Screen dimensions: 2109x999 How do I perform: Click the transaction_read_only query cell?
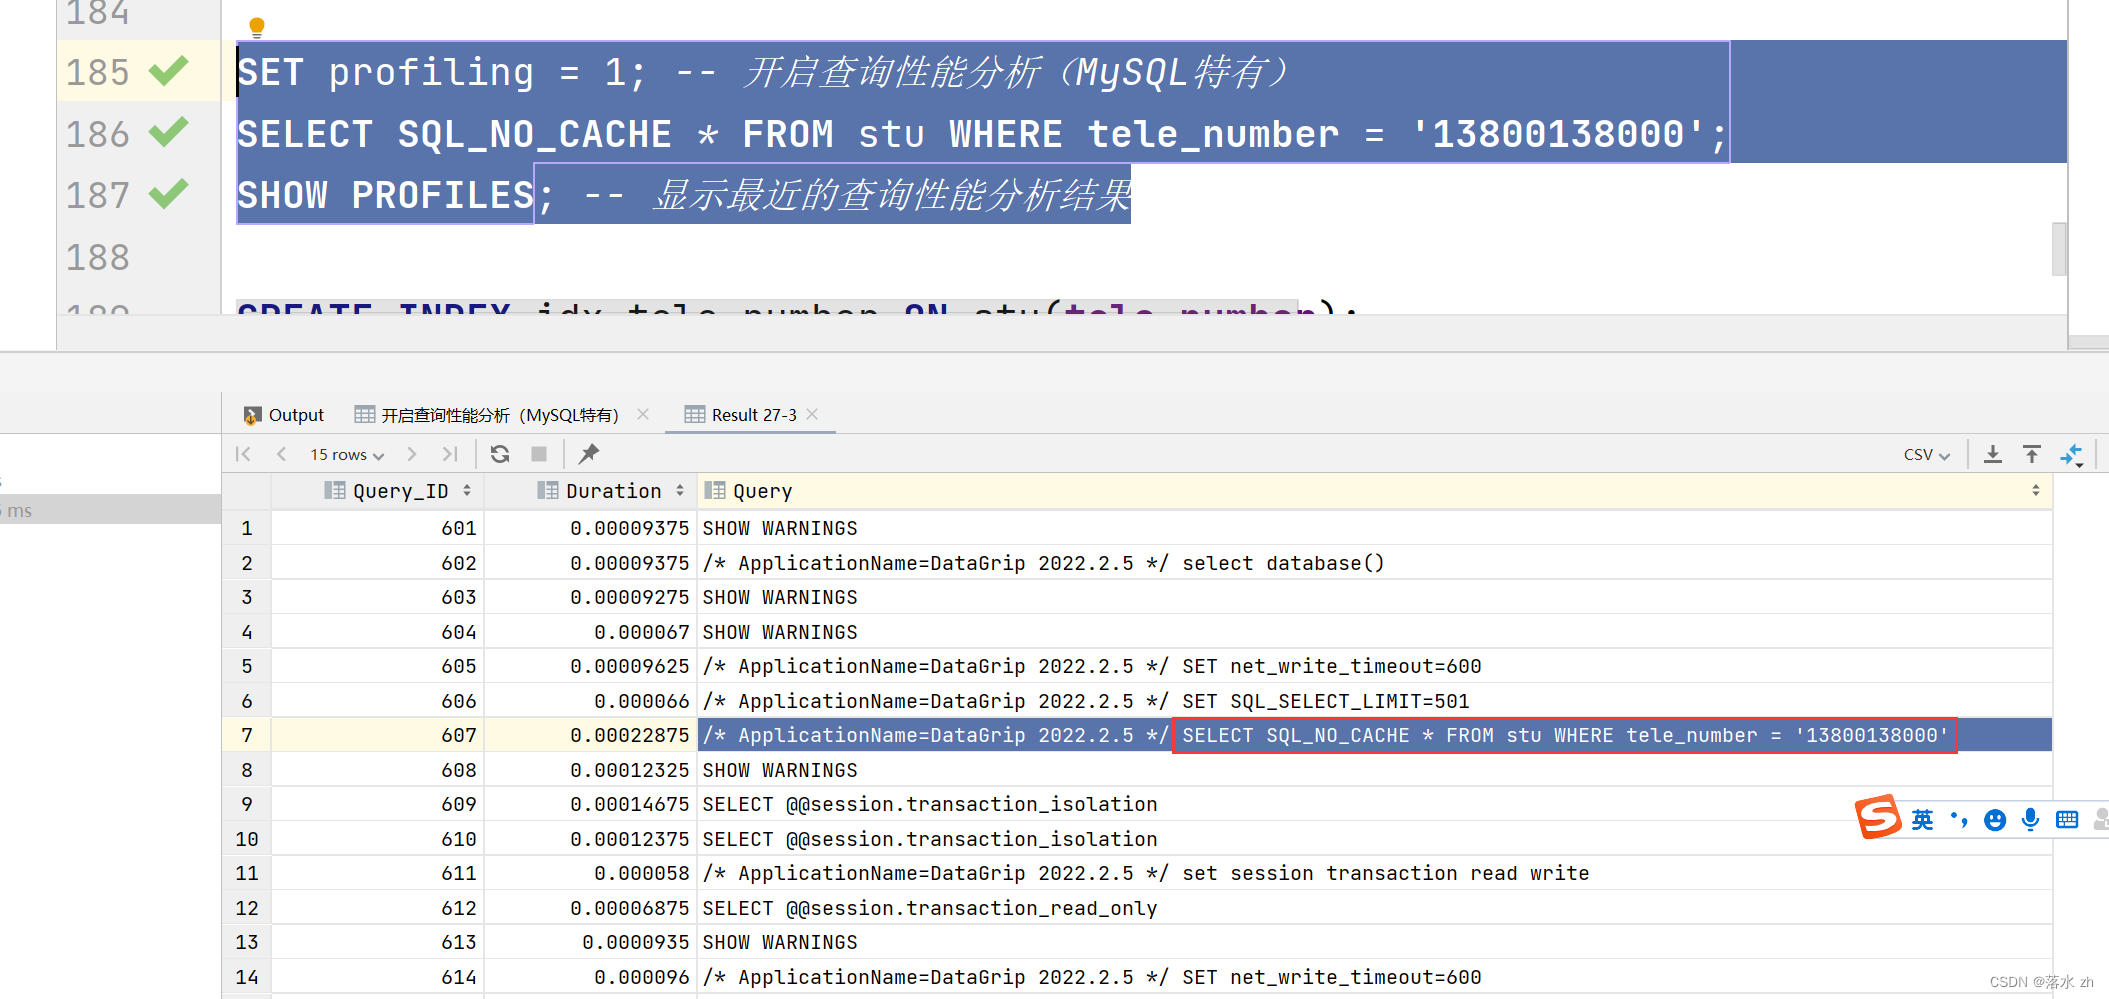1374,908
